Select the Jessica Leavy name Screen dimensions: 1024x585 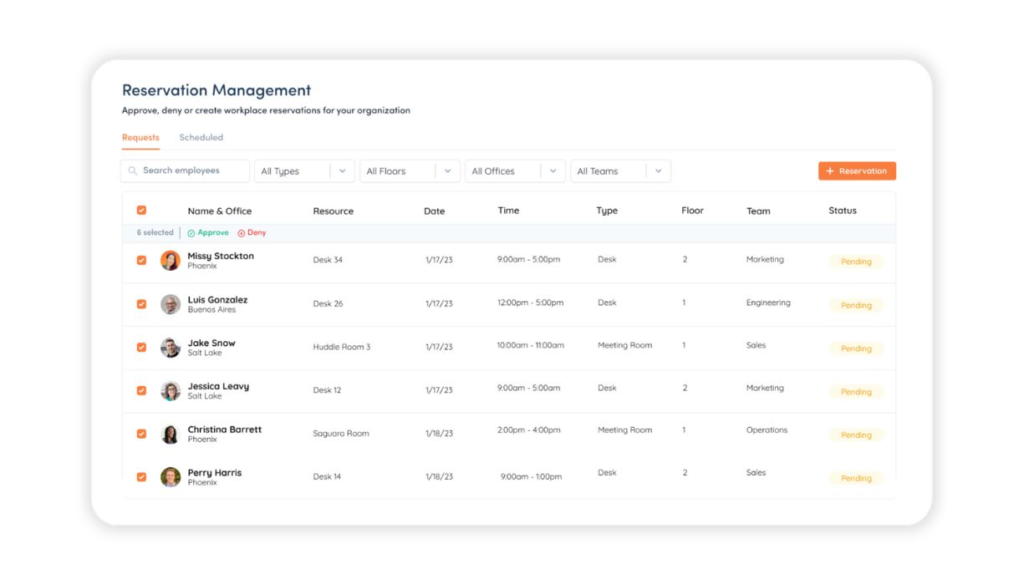pos(218,387)
